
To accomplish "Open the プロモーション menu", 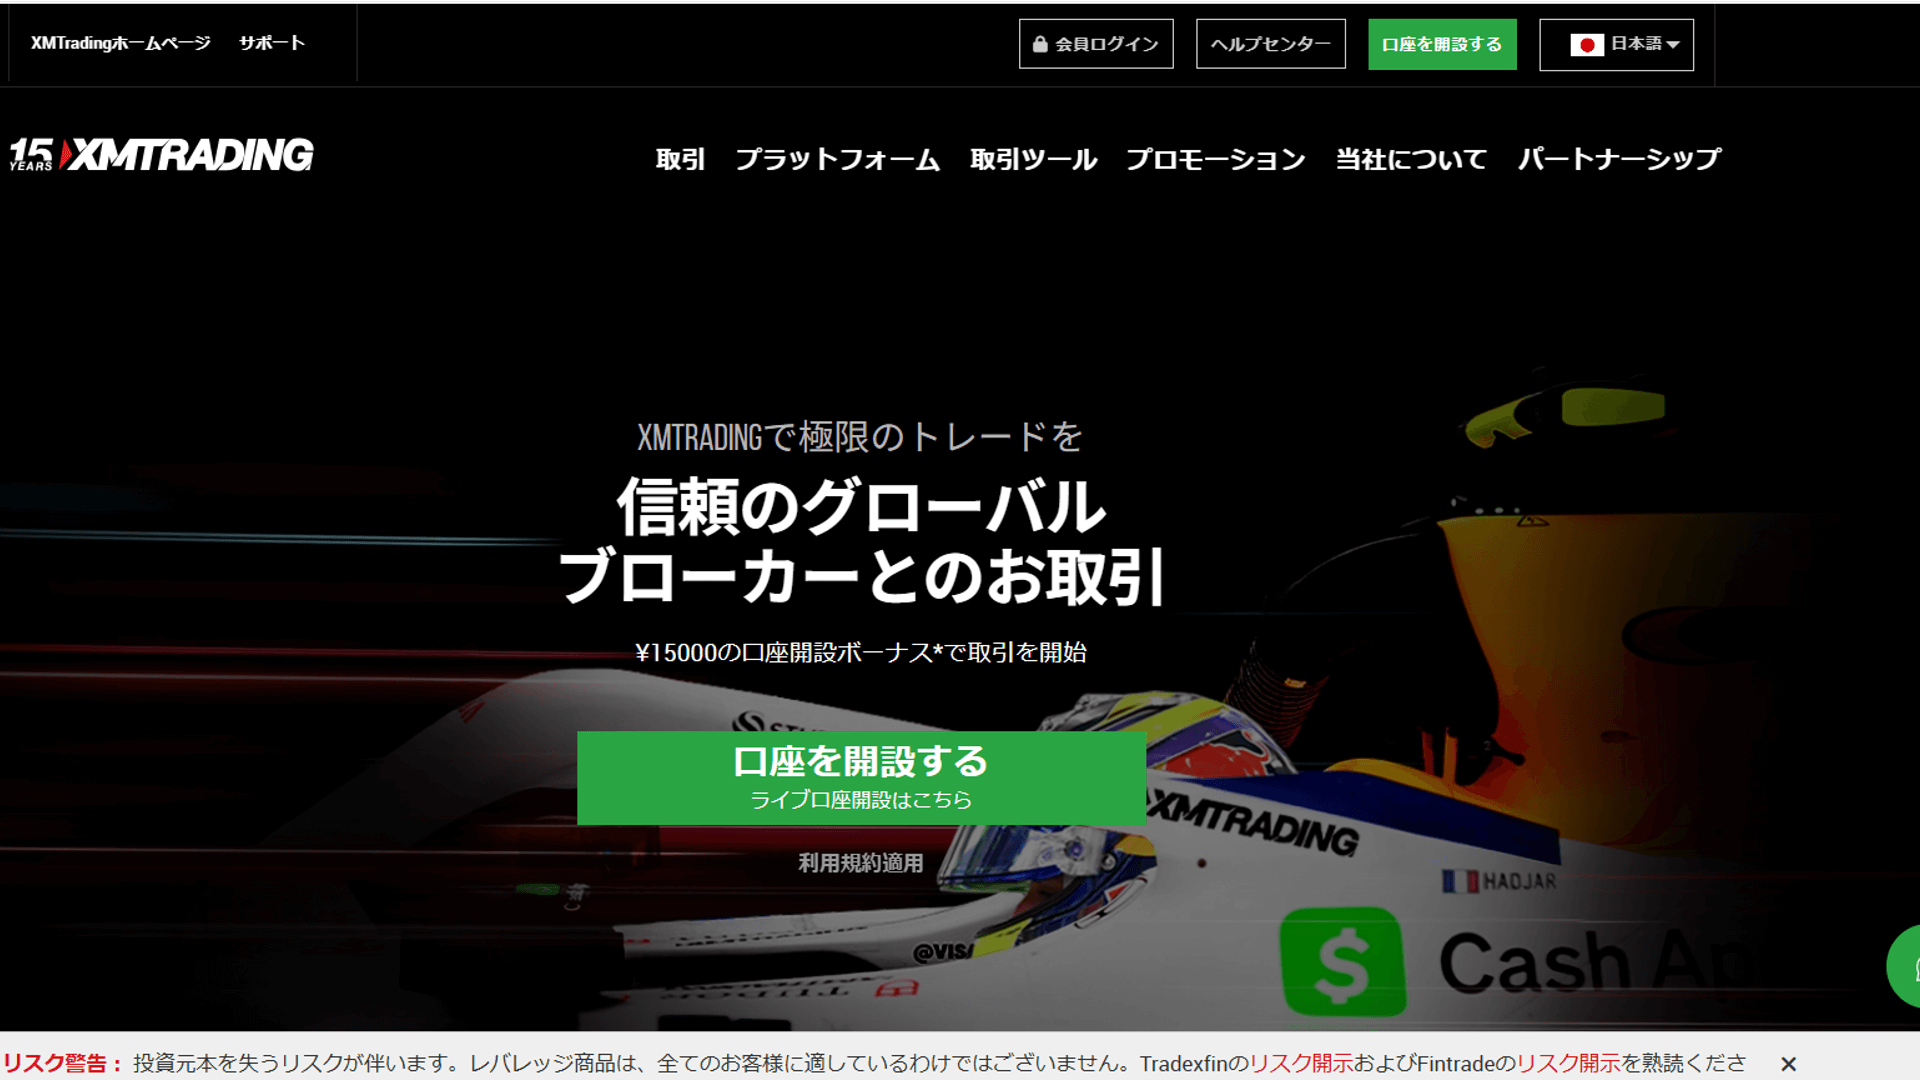I will (1215, 159).
